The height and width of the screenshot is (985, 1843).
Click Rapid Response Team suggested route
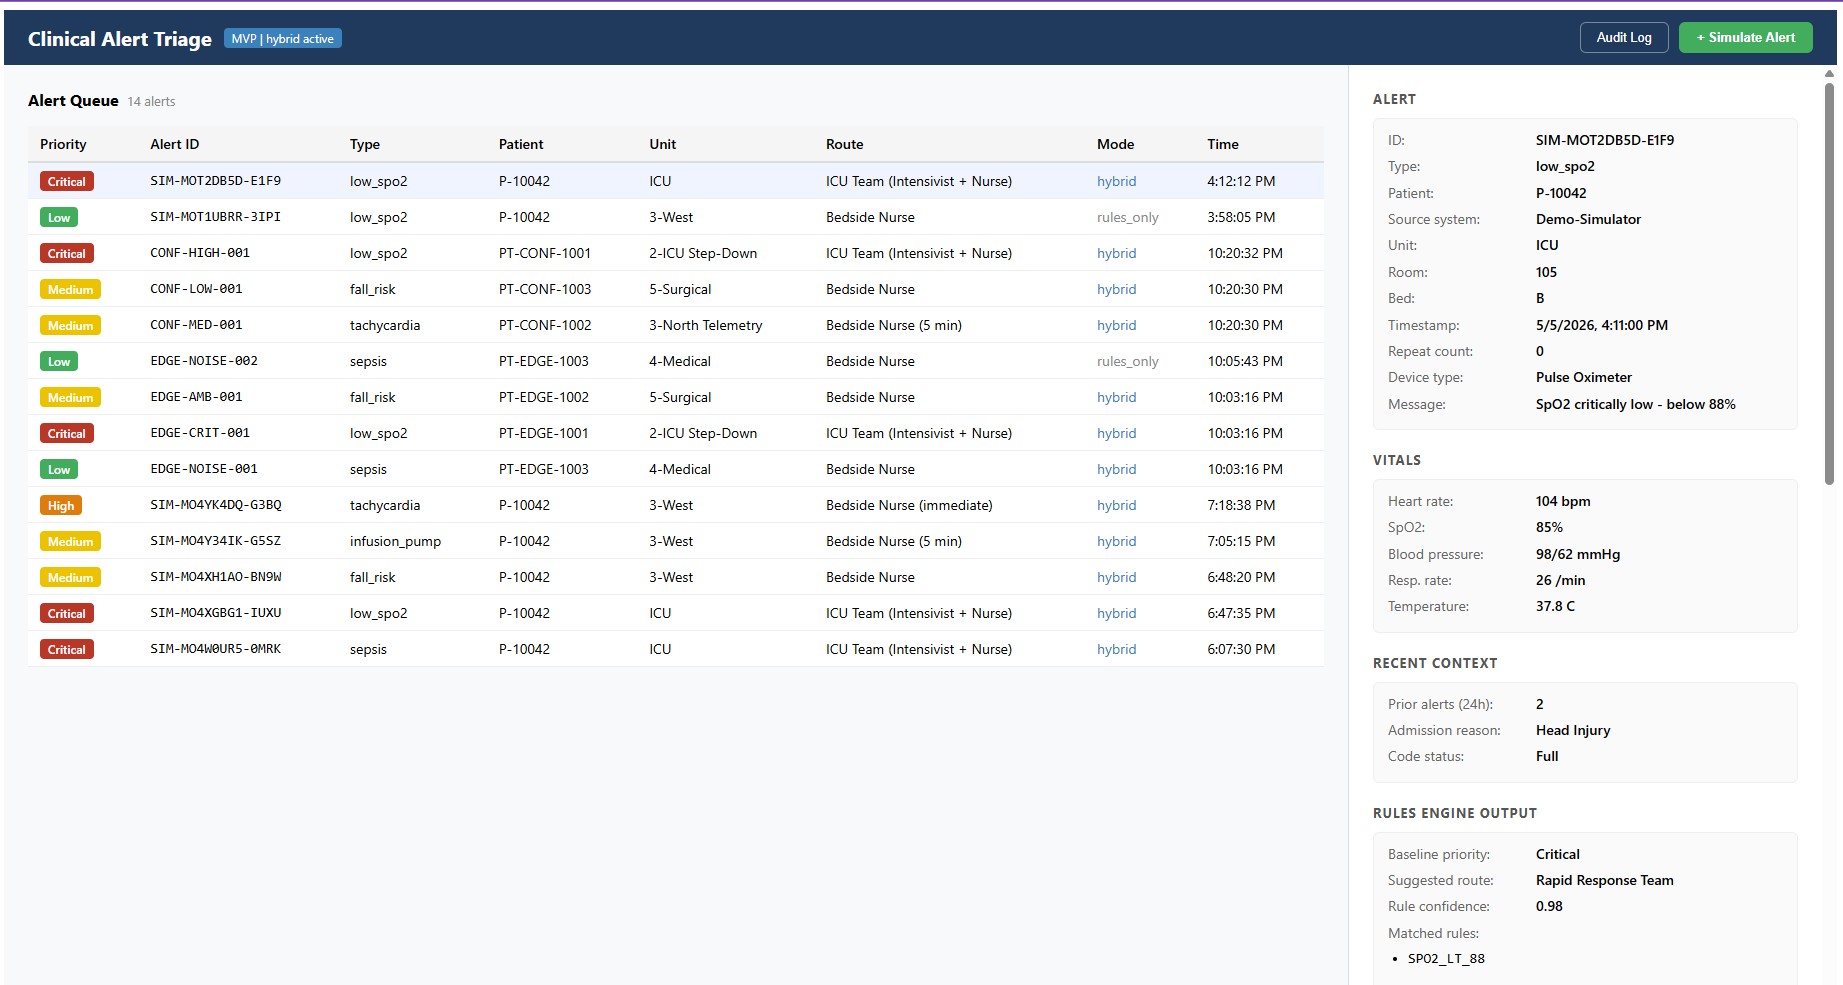[1605, 880]
